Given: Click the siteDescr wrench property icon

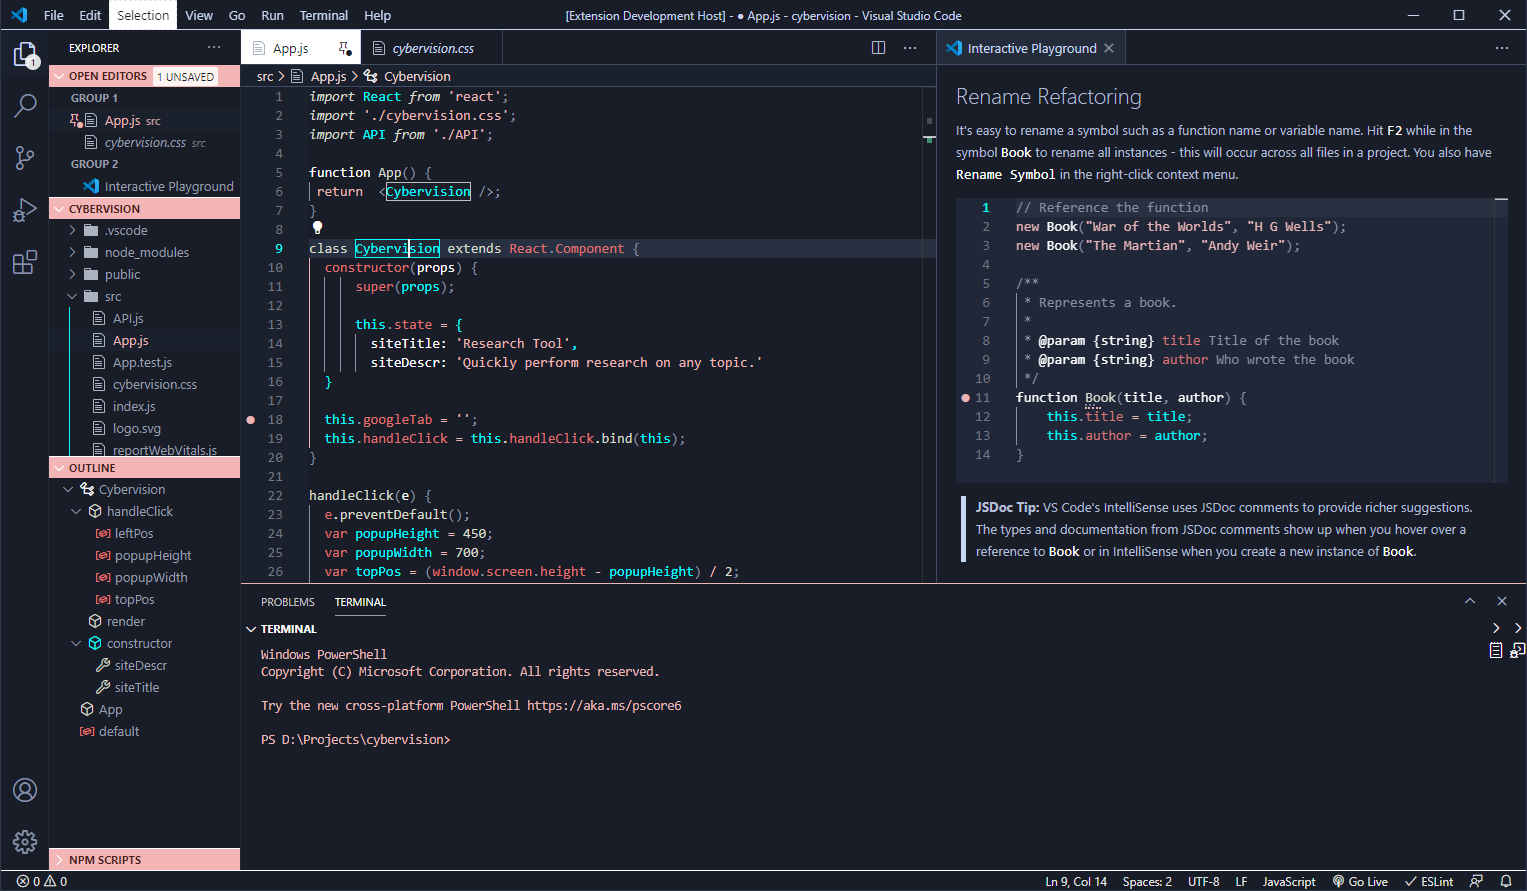Looking at the screenshot, I should click(103, 665).
